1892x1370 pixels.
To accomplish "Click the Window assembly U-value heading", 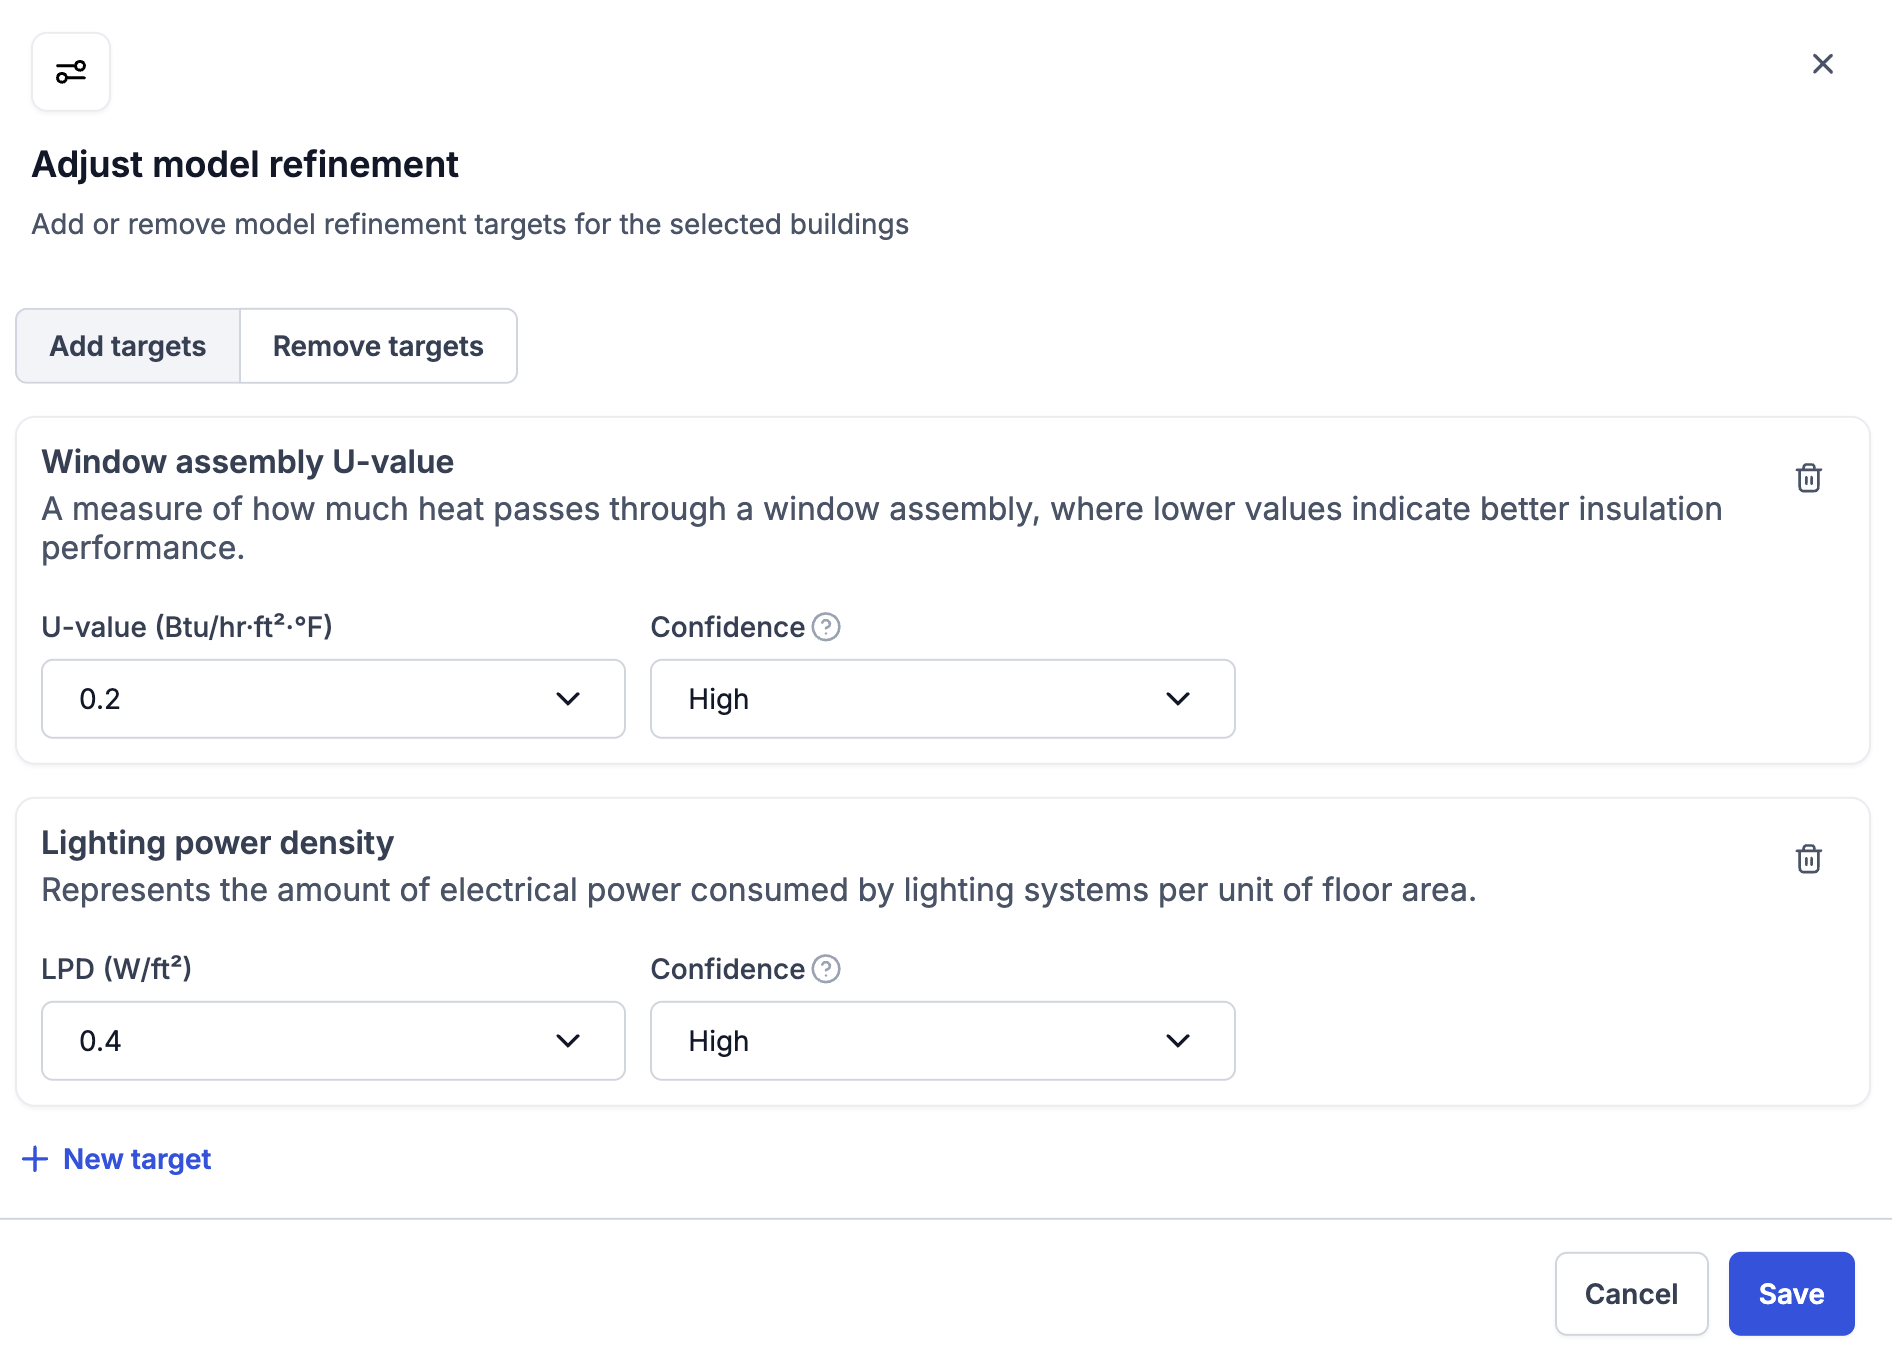I will point(248,462).
